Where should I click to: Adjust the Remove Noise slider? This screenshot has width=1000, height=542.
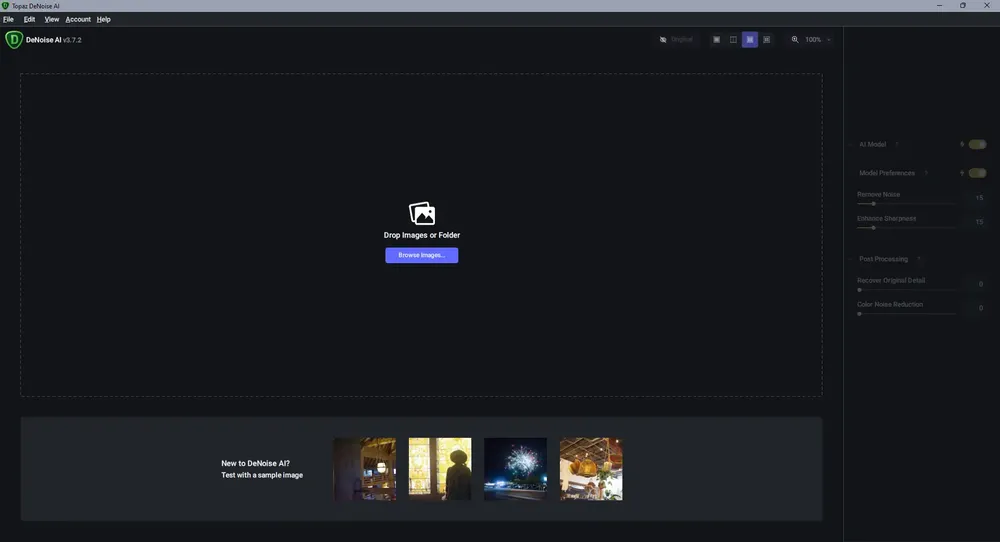point(906,203)
